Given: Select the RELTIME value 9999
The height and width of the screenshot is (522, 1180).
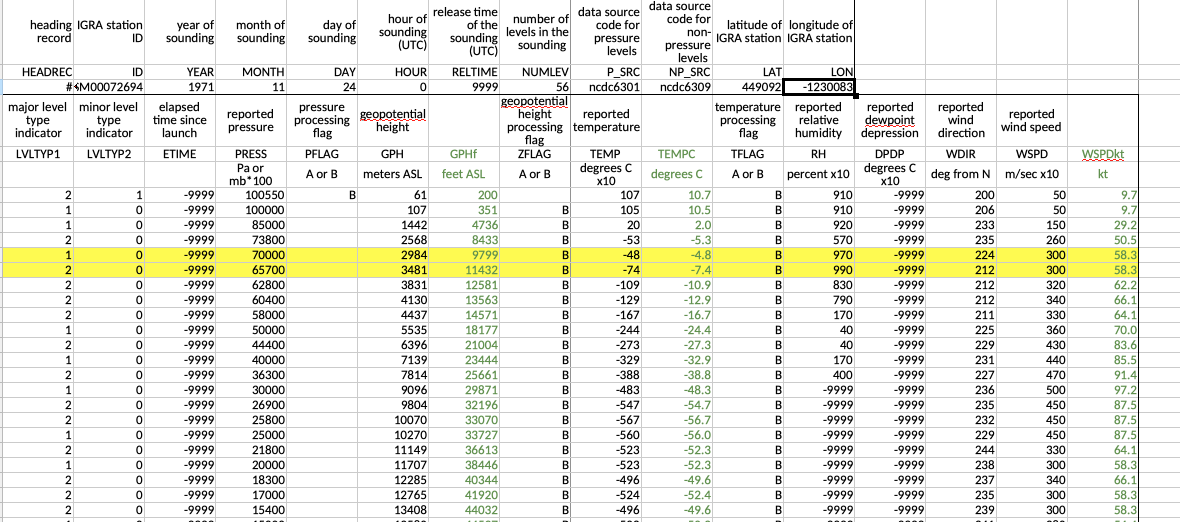Looking at the screenshot, I should point(466,86).
